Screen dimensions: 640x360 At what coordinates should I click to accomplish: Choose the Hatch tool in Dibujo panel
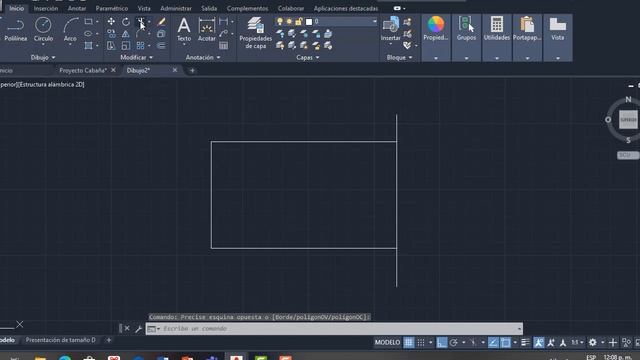[88, 45]
